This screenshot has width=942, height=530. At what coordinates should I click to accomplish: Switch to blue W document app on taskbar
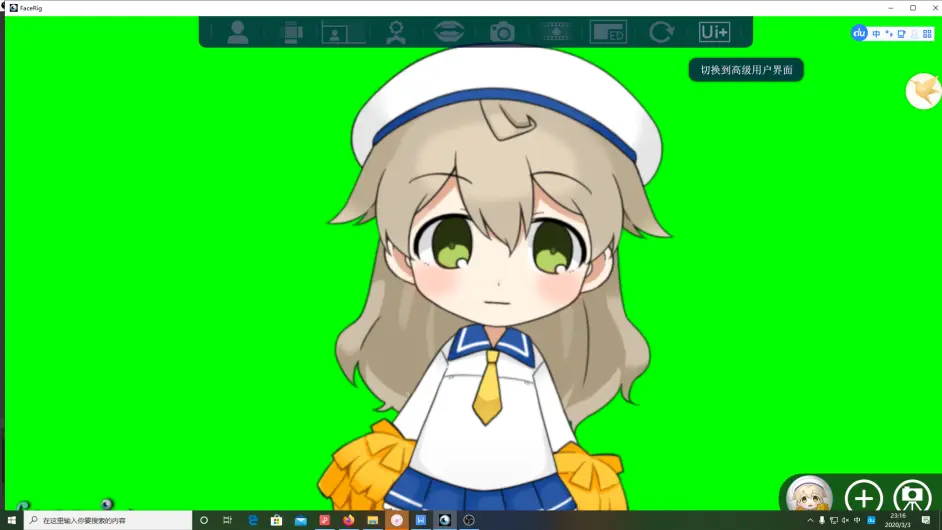pyautogui.click(x=421, y=520)
